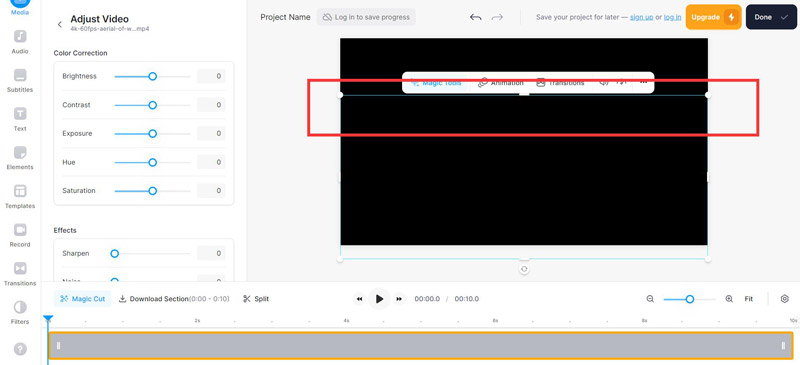Split the clip at the playhead
Image resolution: width=800 pixels, height=365 pixels.
256,299
